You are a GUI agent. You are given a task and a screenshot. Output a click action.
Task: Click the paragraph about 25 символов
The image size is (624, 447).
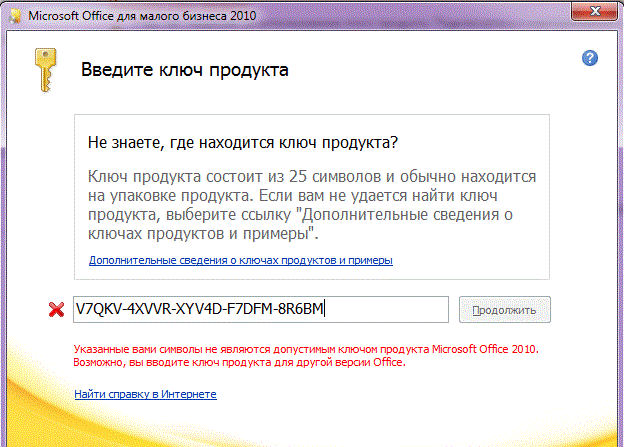point(312,205)
